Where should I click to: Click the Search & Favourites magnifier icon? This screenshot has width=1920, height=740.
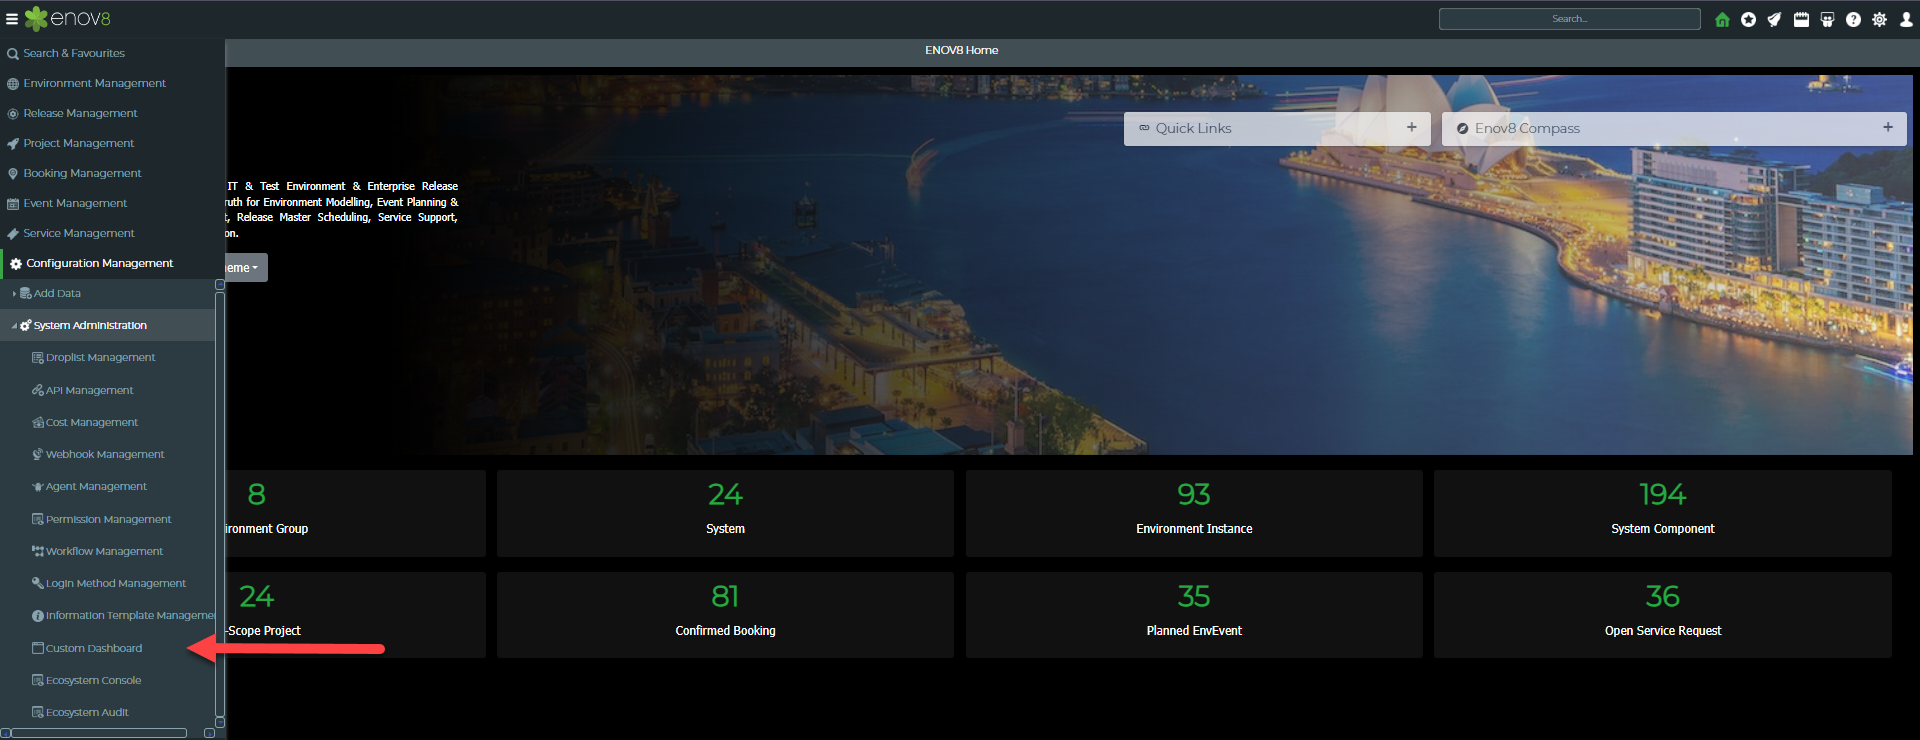click(13, 54)
